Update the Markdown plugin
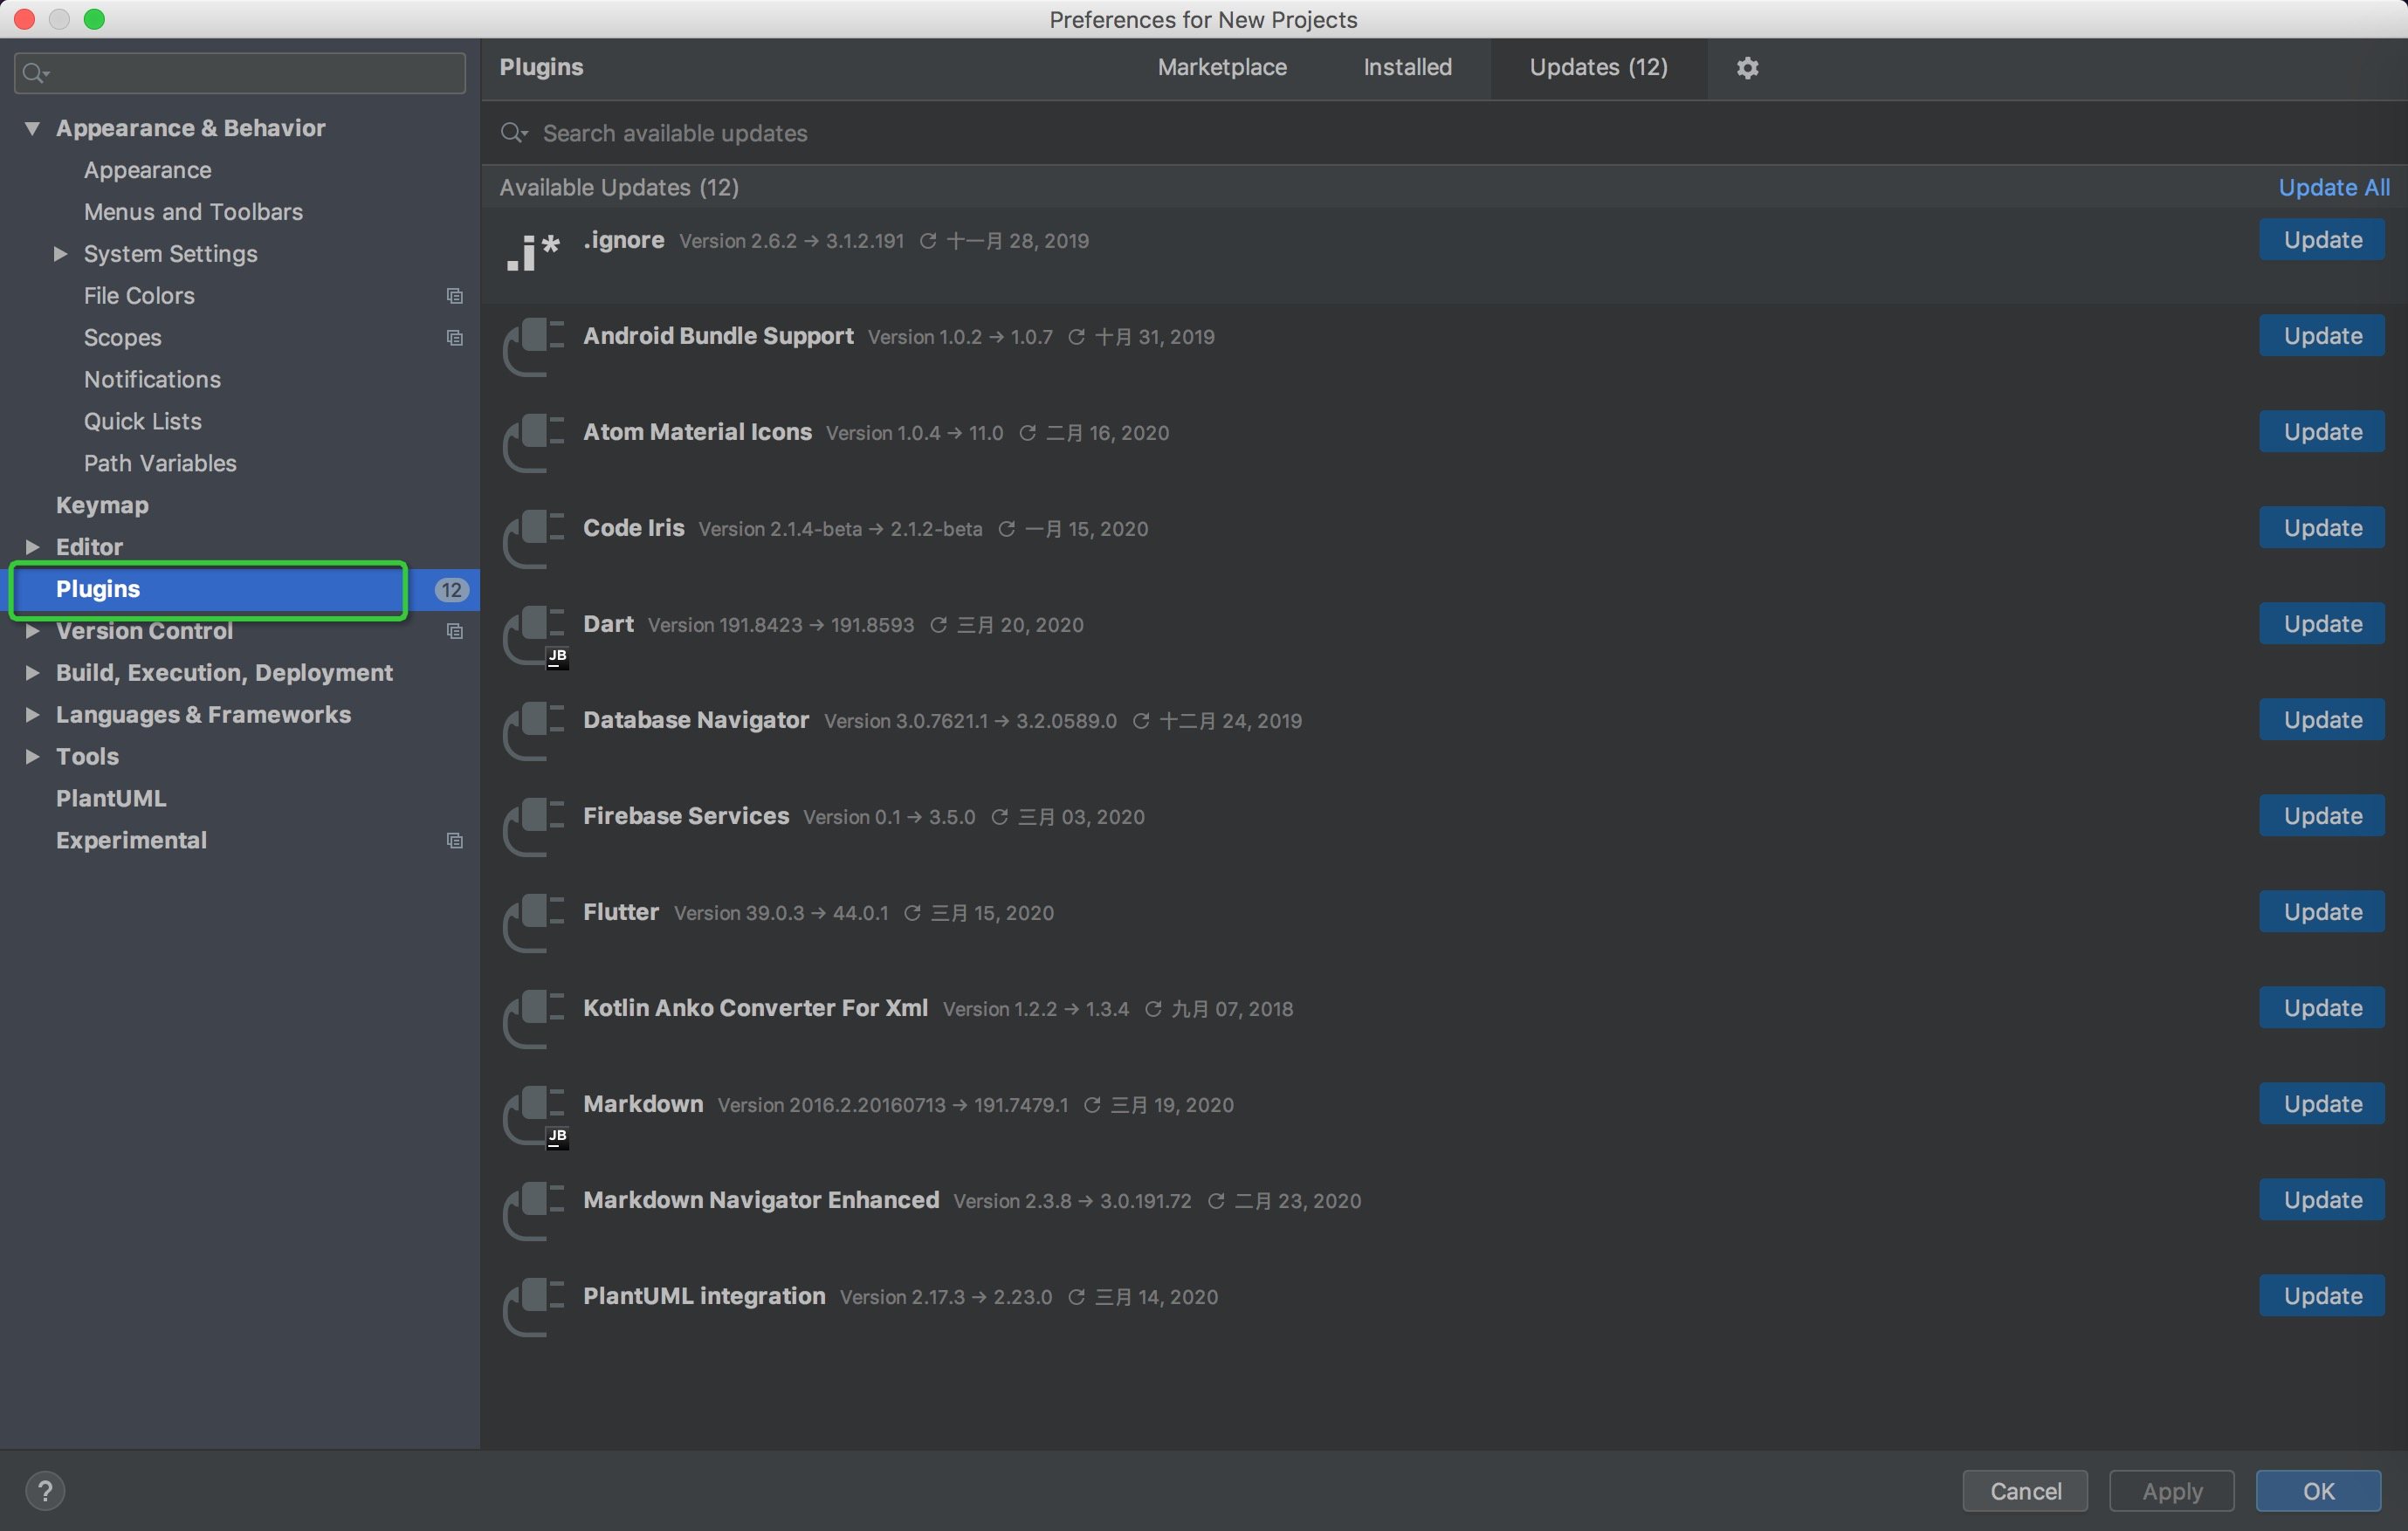Screen dimensions: 2408x1531 pos(2322,1104)
